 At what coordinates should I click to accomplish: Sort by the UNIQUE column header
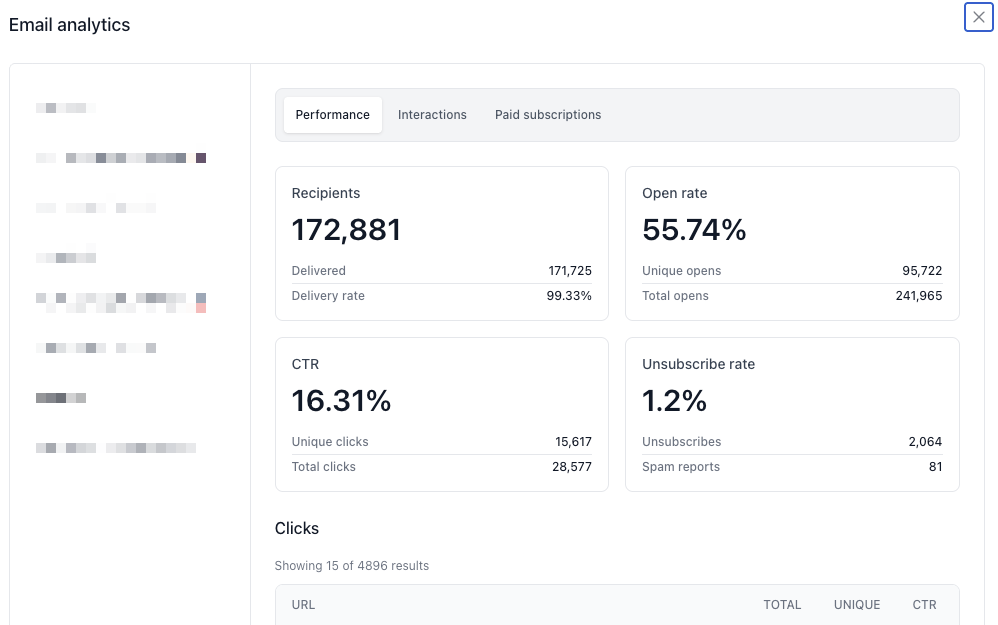pyautogui.click(x=857, y=605)
